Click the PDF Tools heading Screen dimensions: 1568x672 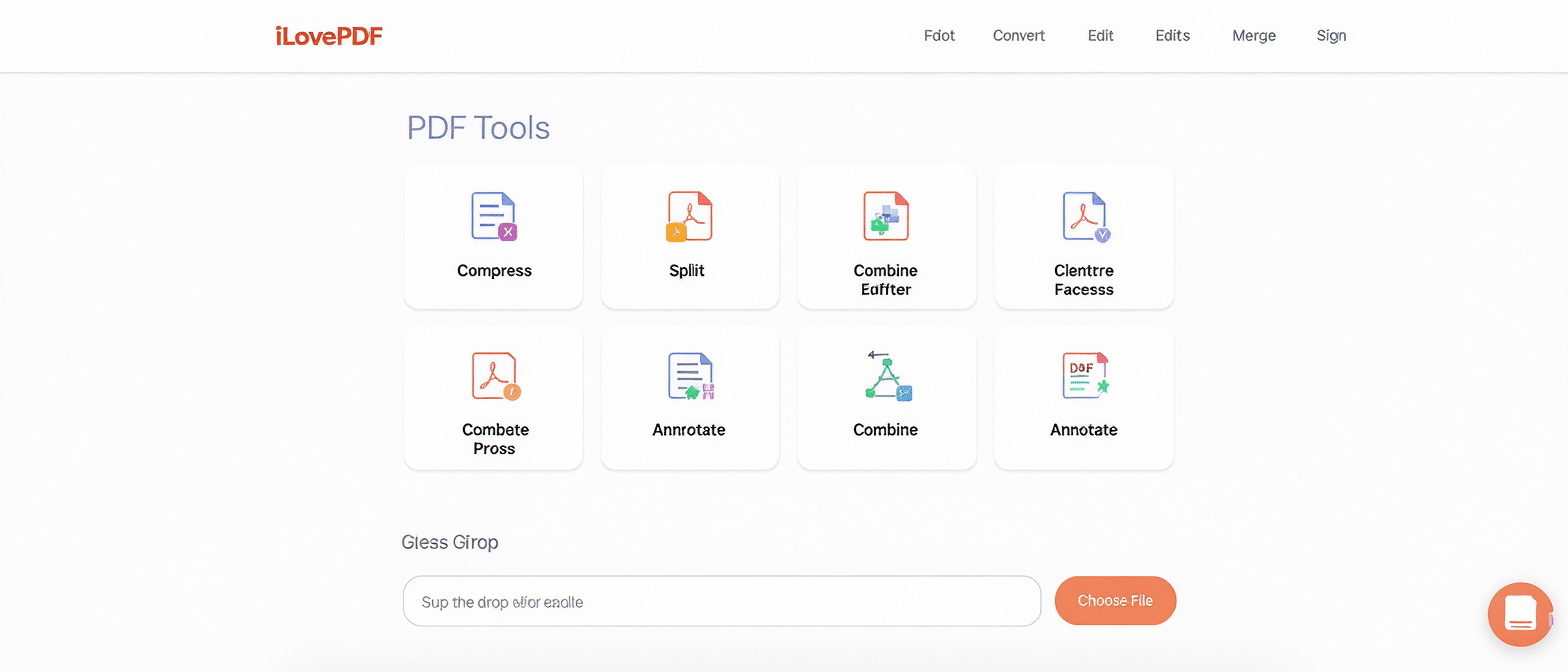point(478,128)
